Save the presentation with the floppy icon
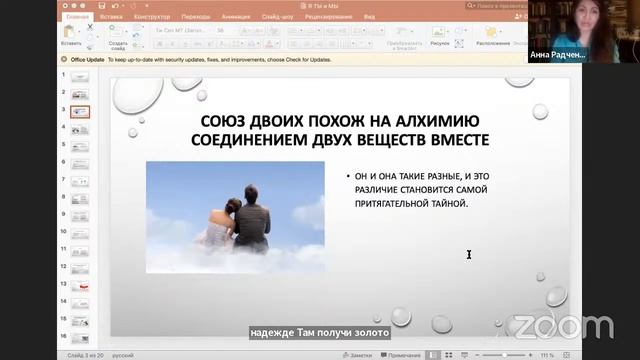Screen dimensions: 640x360 point(102,6)
